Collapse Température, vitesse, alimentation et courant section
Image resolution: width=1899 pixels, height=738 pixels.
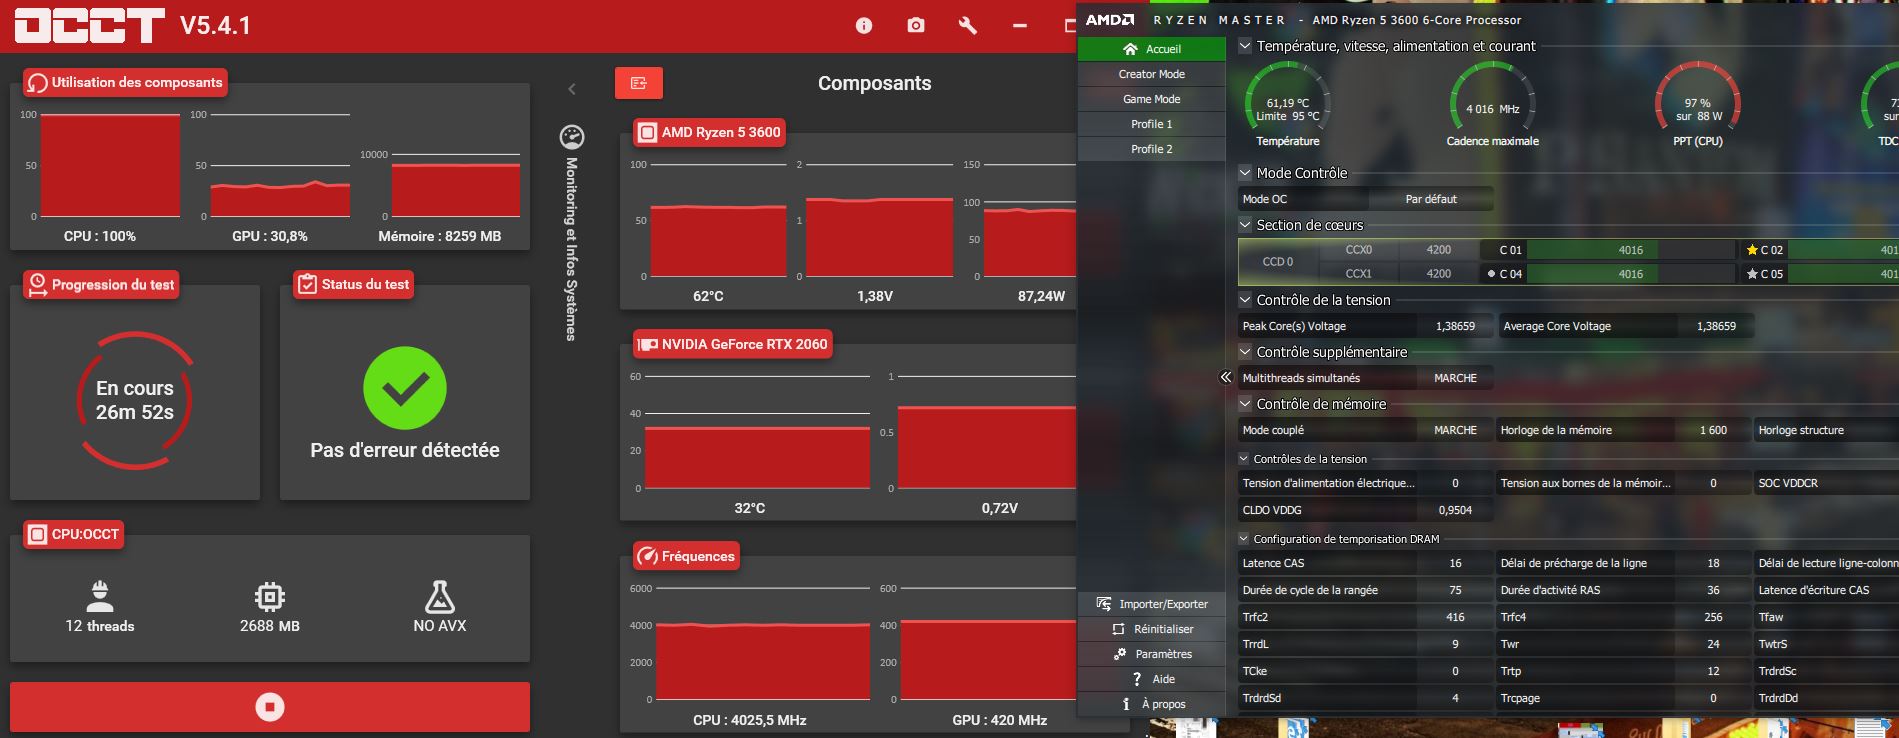(x=1245, y=46)
